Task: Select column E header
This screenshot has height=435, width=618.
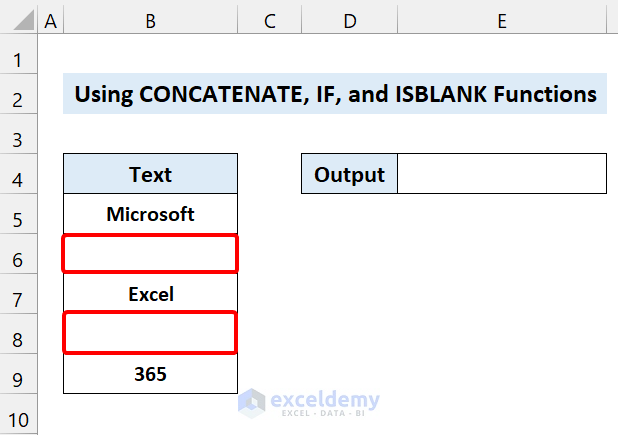Action: click(501, 20)
